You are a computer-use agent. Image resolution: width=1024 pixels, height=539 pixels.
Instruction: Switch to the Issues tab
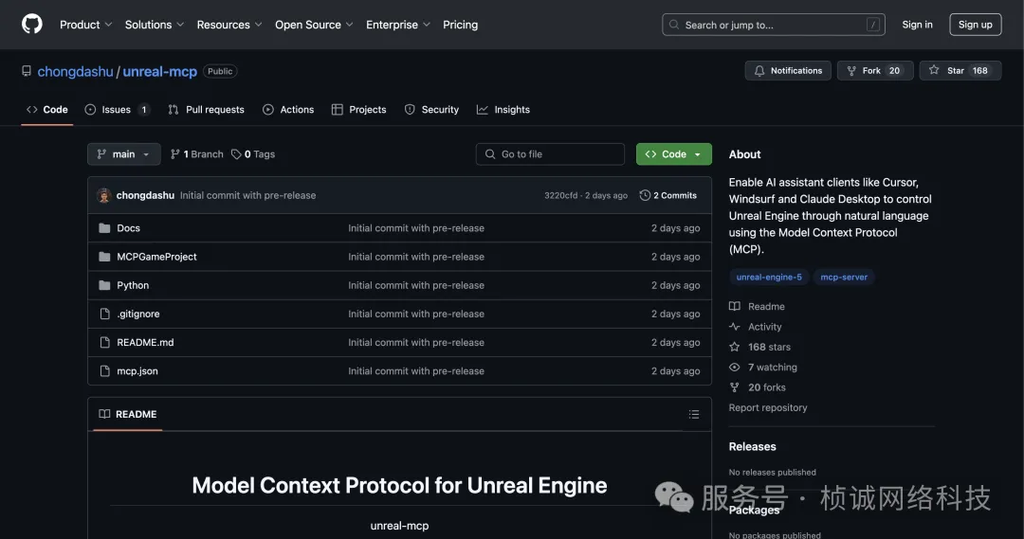click(x=117, y=110)
